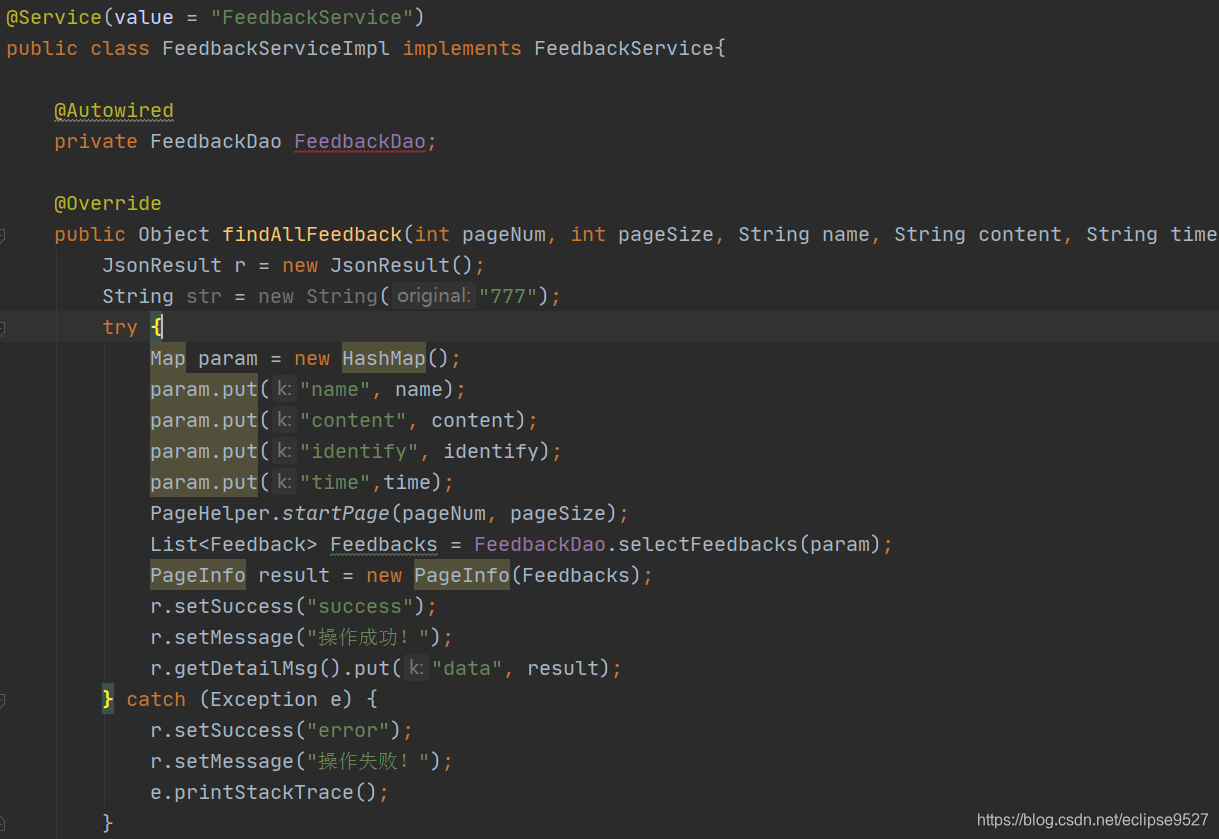The image size is (1219, 839).
Task: Click the FeedbackServiceImpl class name
Action: point(276,48)
